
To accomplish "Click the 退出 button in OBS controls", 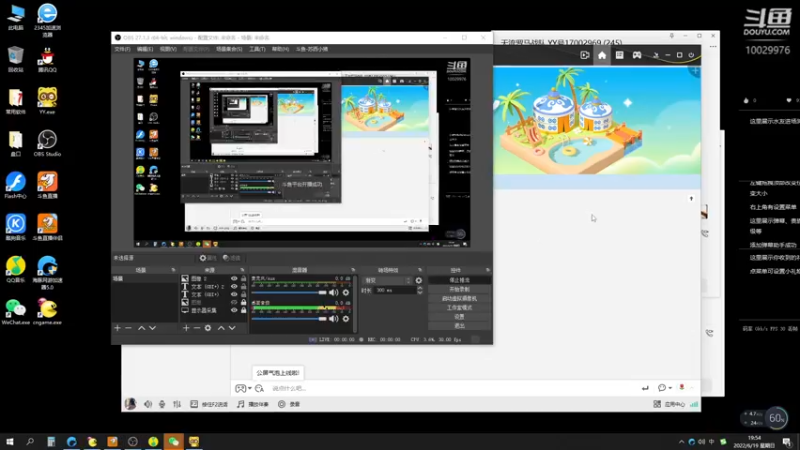I will point(459,326).
